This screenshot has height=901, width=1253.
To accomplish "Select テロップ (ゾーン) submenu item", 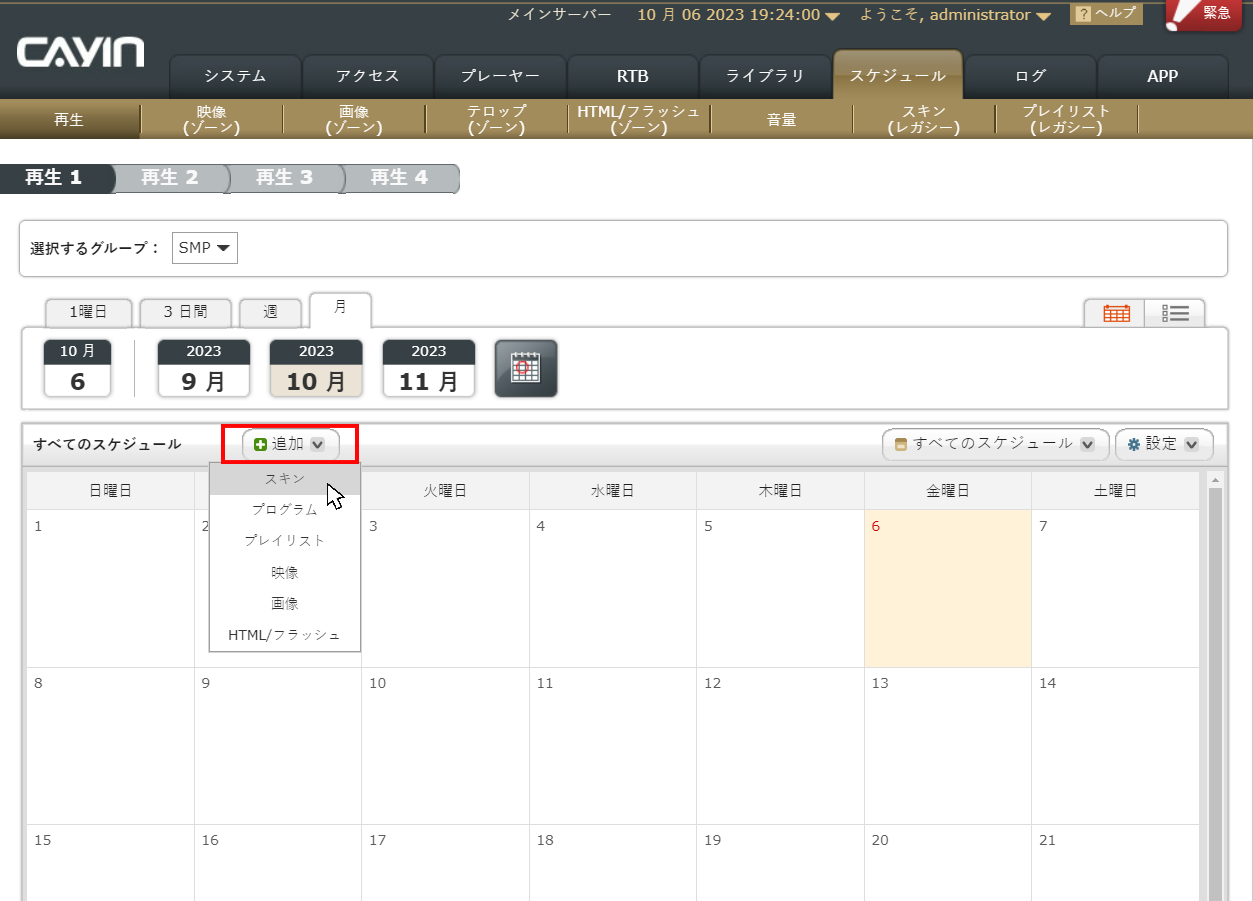I will (497, 120).
